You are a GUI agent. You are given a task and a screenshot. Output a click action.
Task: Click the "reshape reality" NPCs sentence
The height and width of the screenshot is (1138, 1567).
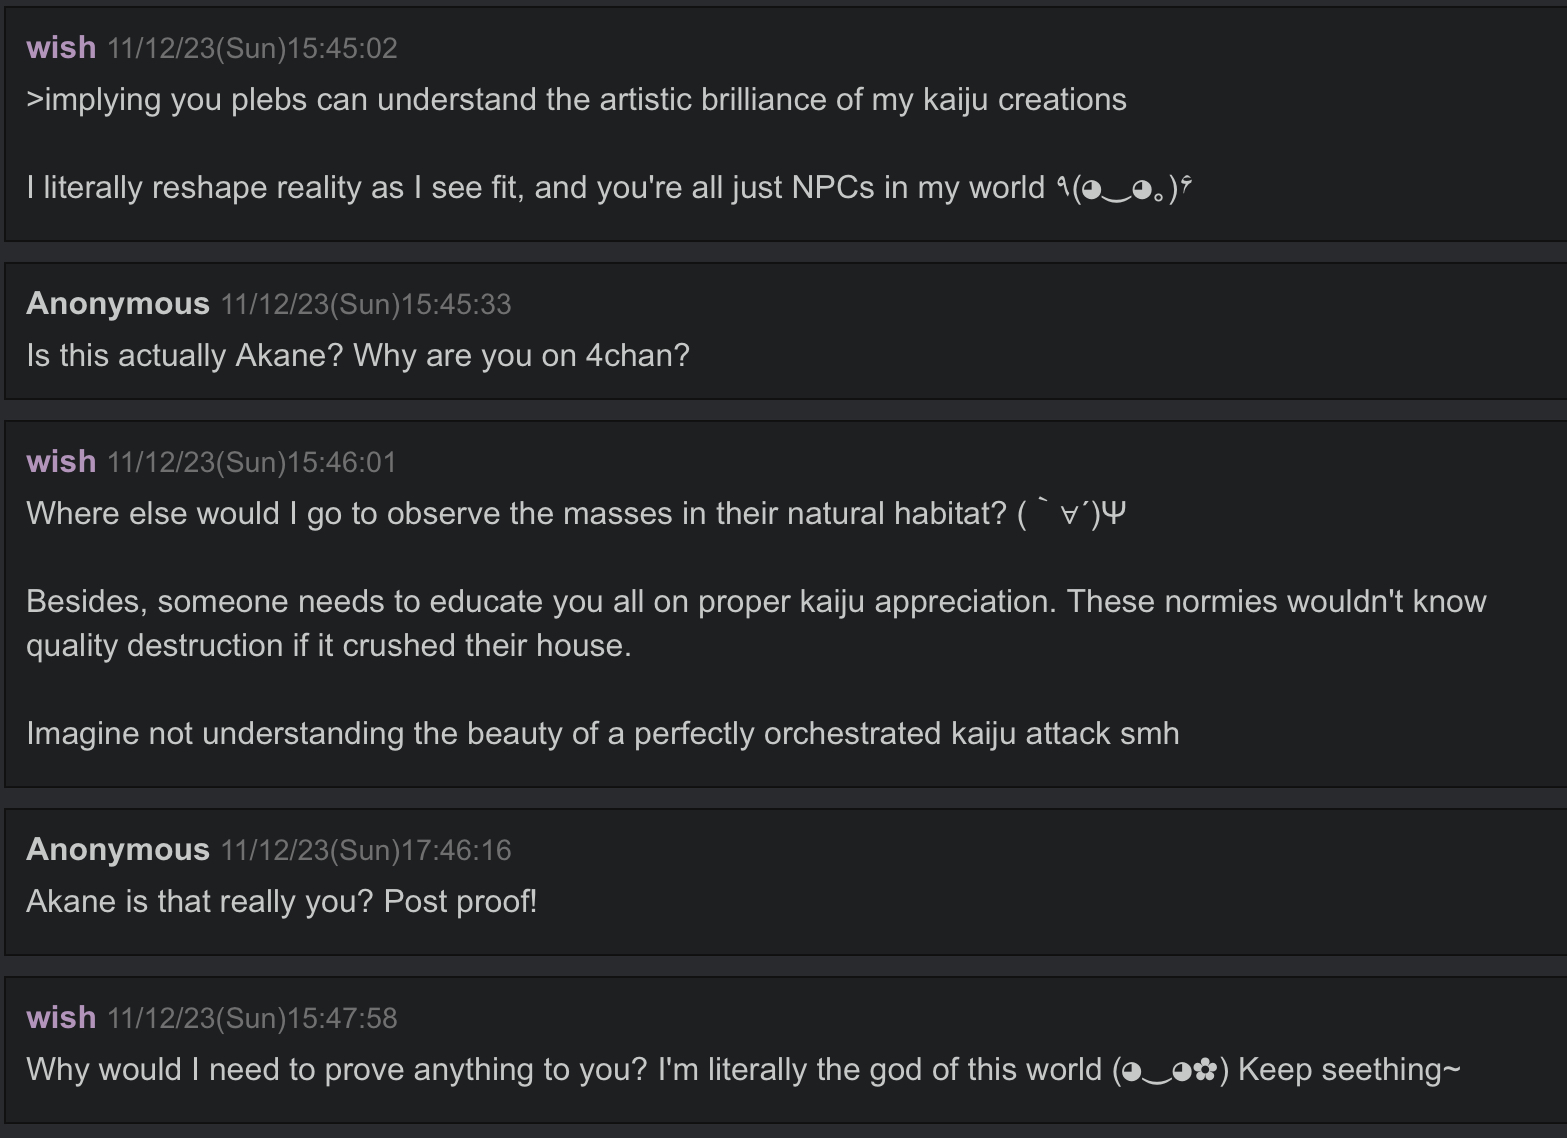tap(535, 188)
